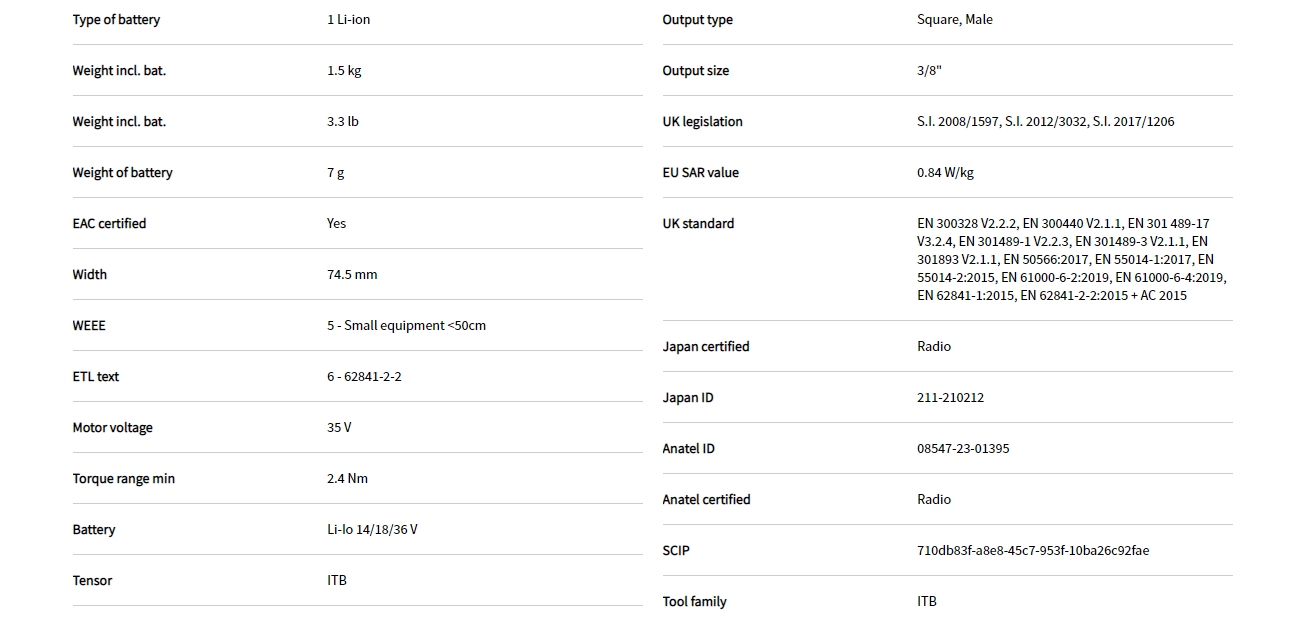Viewport: 1301px width, 622px height.
Task: Click the UK legislation S.I. references
Action: (x=1045, y=121)
